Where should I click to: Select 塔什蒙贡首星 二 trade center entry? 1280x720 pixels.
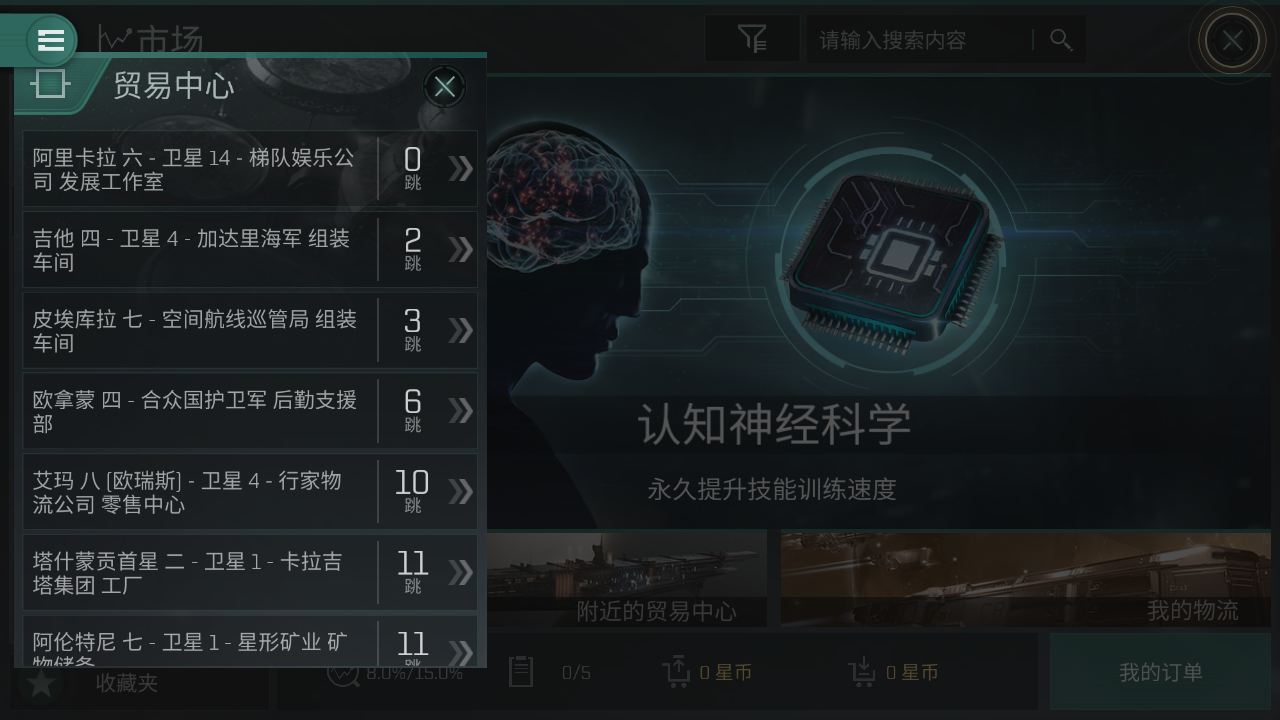[x=250, y=573]
